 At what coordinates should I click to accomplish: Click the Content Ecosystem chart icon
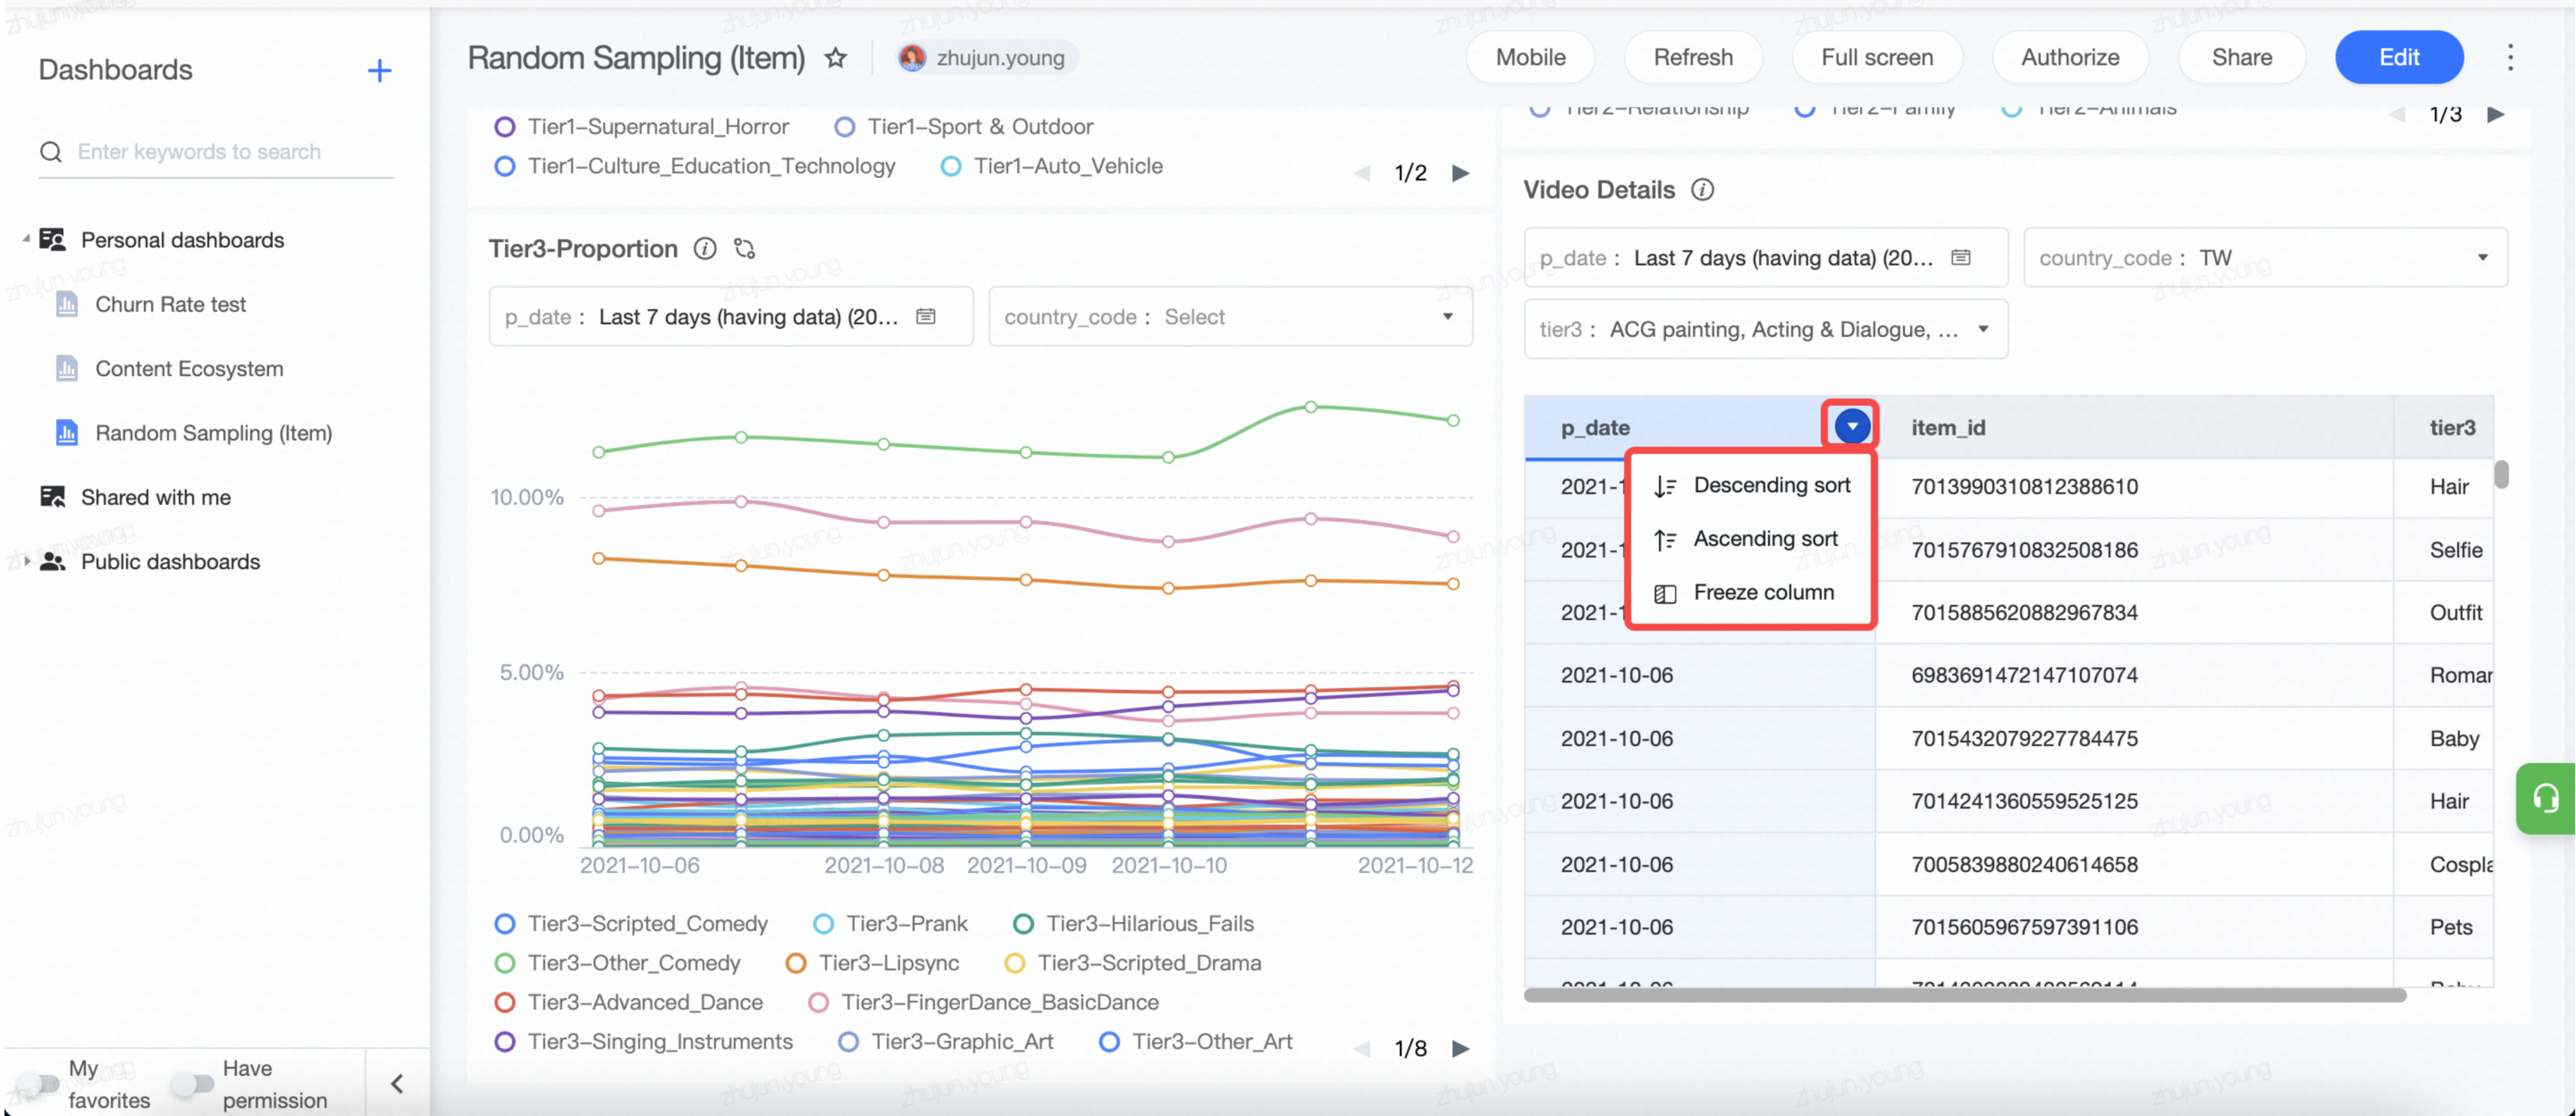click(67, 369)
